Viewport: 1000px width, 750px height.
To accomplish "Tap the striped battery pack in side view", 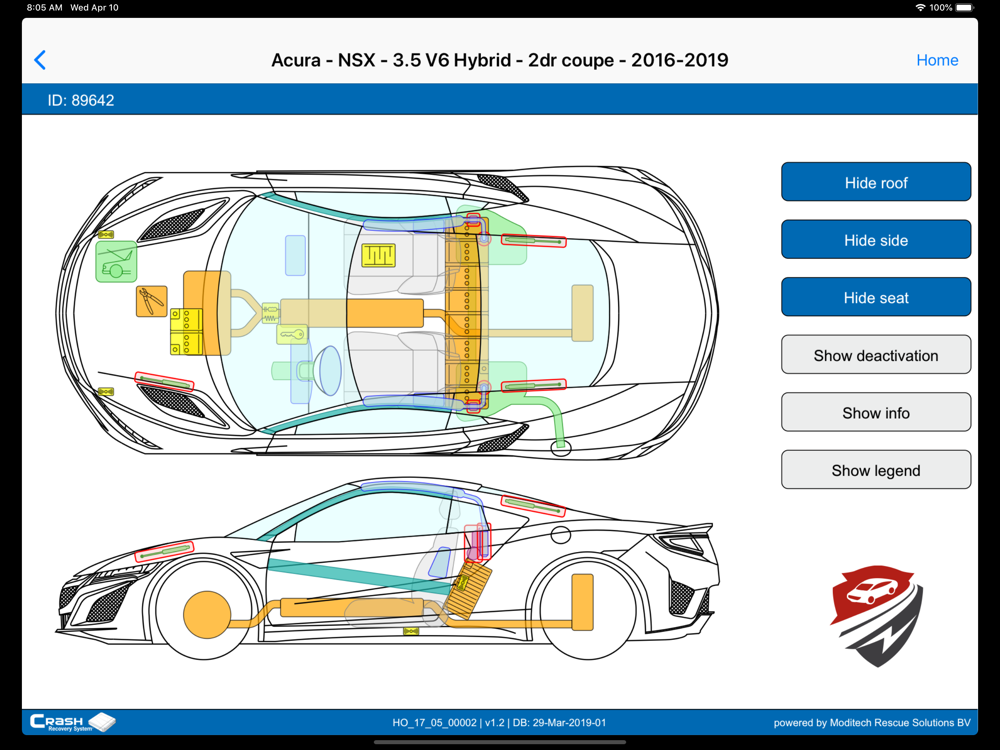I will click(x=471, y=589).
